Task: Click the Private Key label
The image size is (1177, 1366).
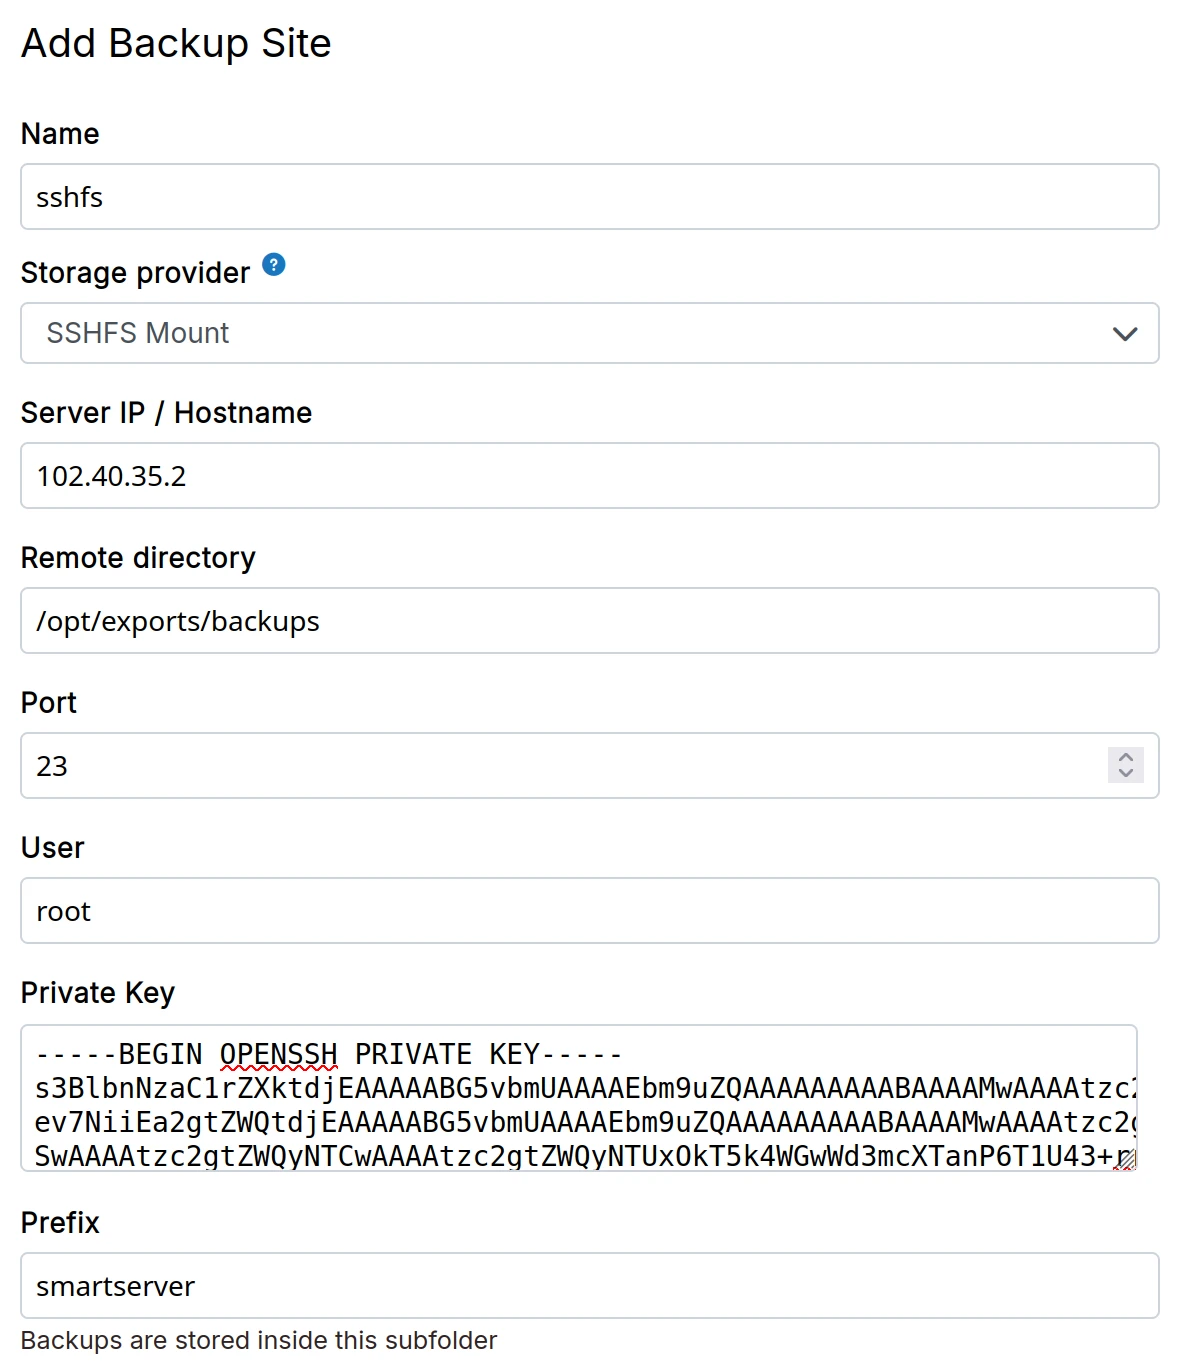Action: click(98, 993)
